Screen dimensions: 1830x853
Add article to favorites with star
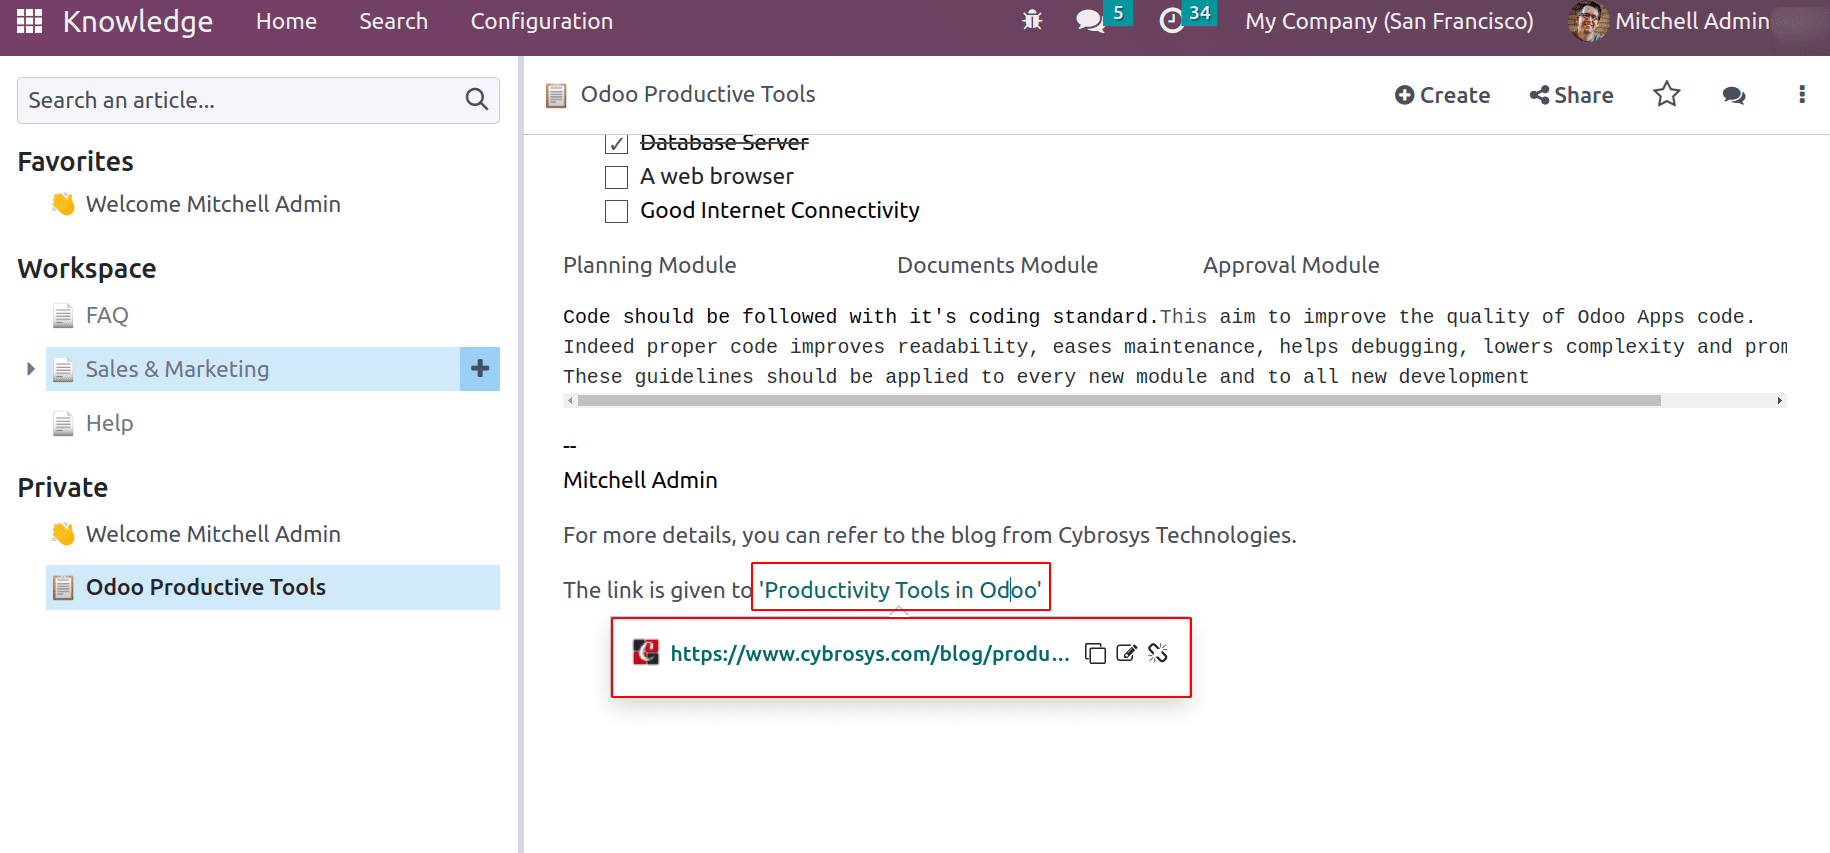click(x=1667, y=94)
